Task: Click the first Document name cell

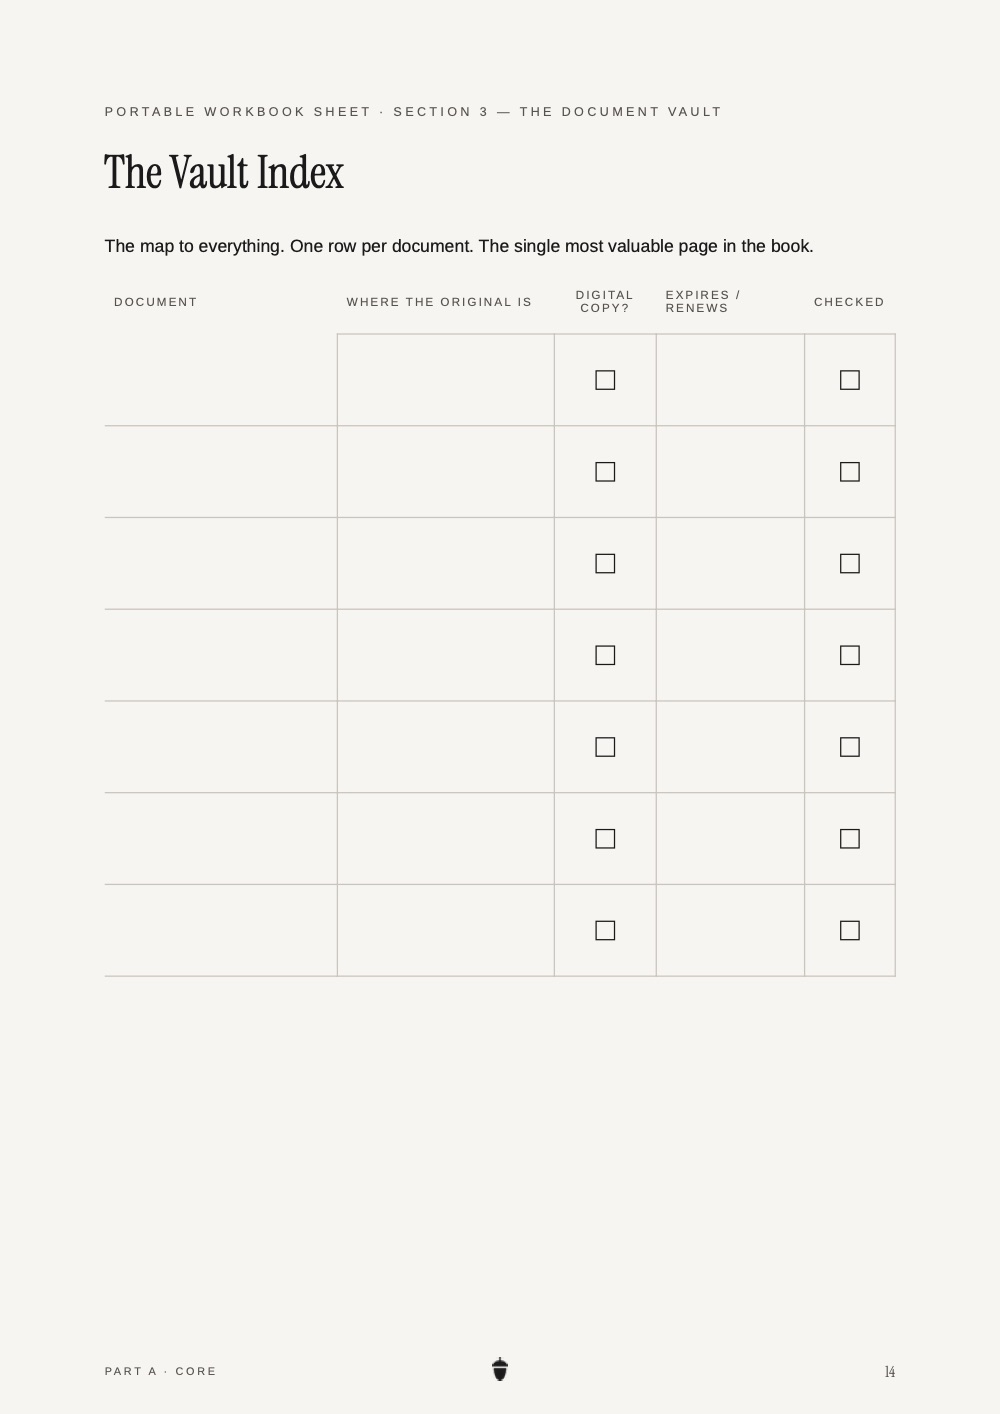Action: tap(221, 380)
